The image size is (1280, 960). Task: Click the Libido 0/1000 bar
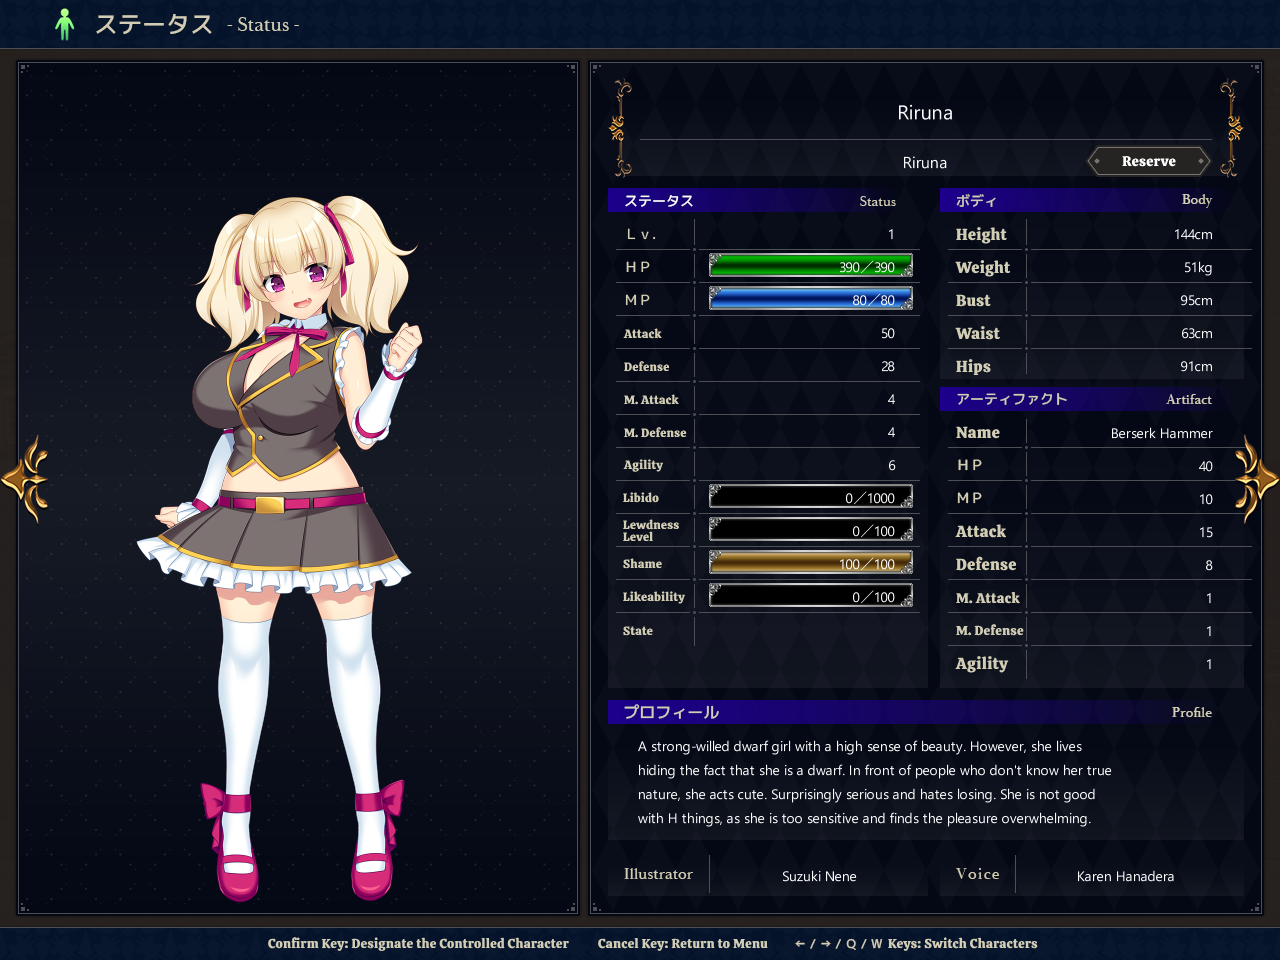point(811,497)
